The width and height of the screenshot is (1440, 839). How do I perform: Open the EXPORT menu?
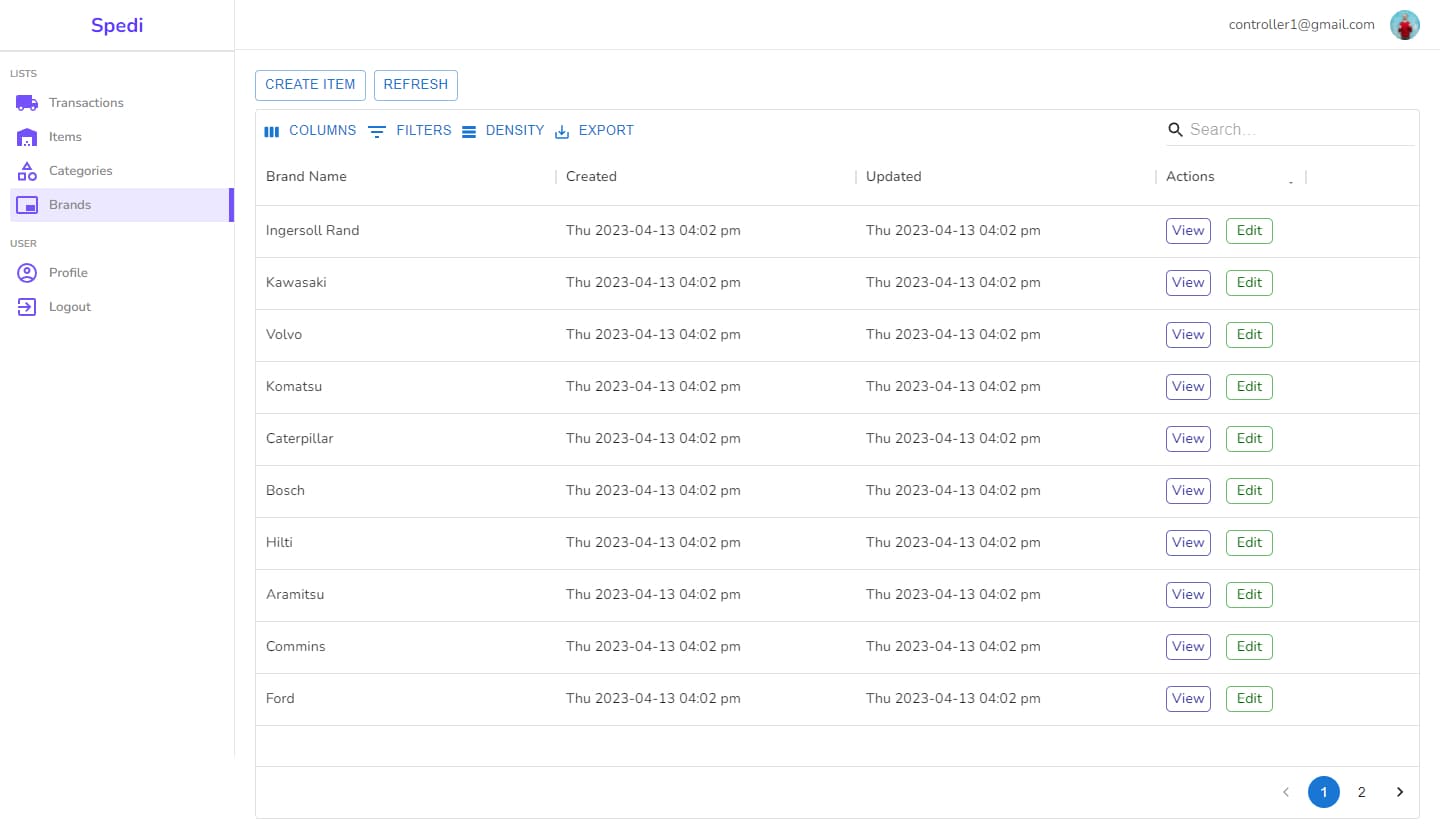point(594,131)
